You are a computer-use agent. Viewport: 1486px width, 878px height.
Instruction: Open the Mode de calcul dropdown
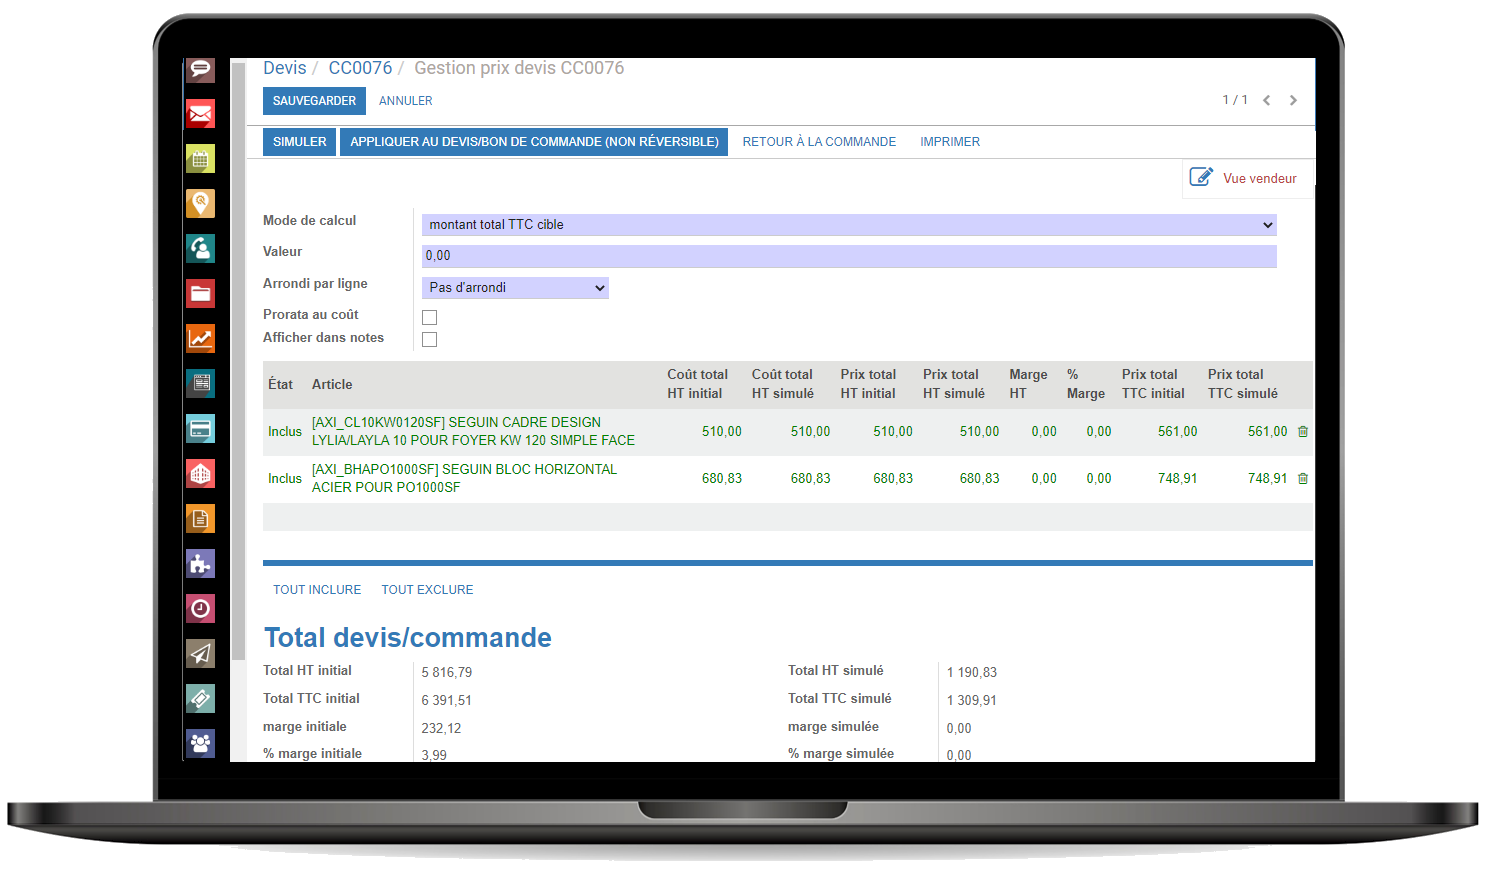click(x=849, y=225)
